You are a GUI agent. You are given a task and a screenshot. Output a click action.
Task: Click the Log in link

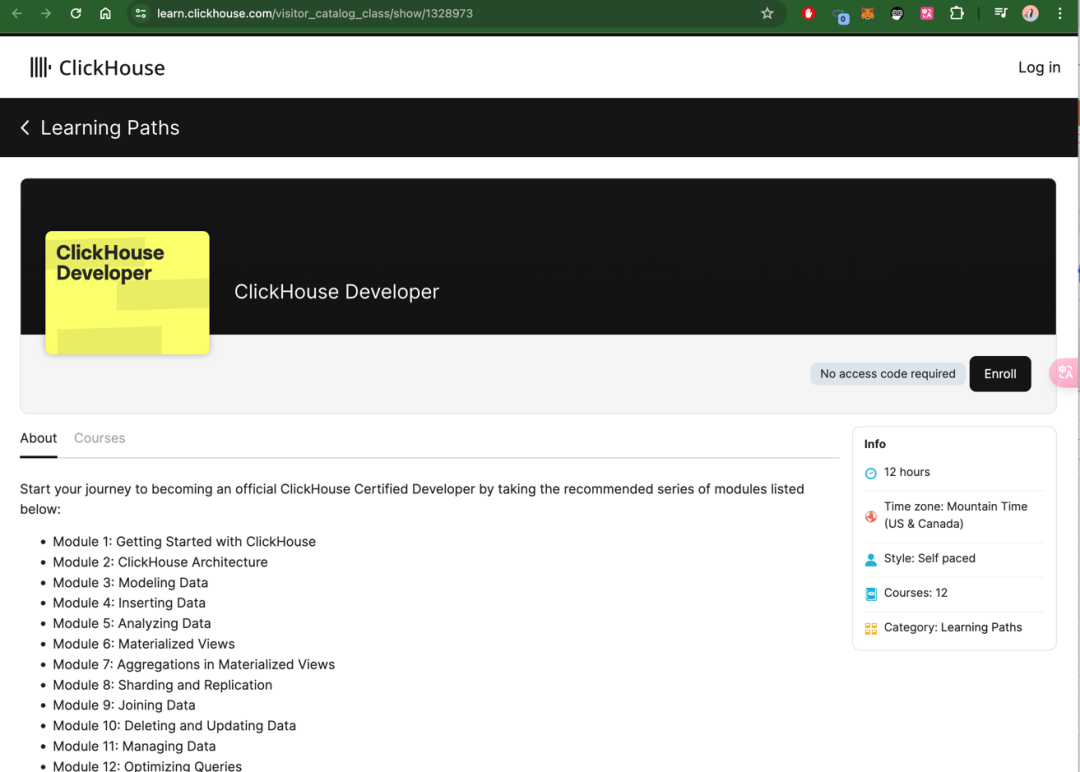(x=1039, y=67)
